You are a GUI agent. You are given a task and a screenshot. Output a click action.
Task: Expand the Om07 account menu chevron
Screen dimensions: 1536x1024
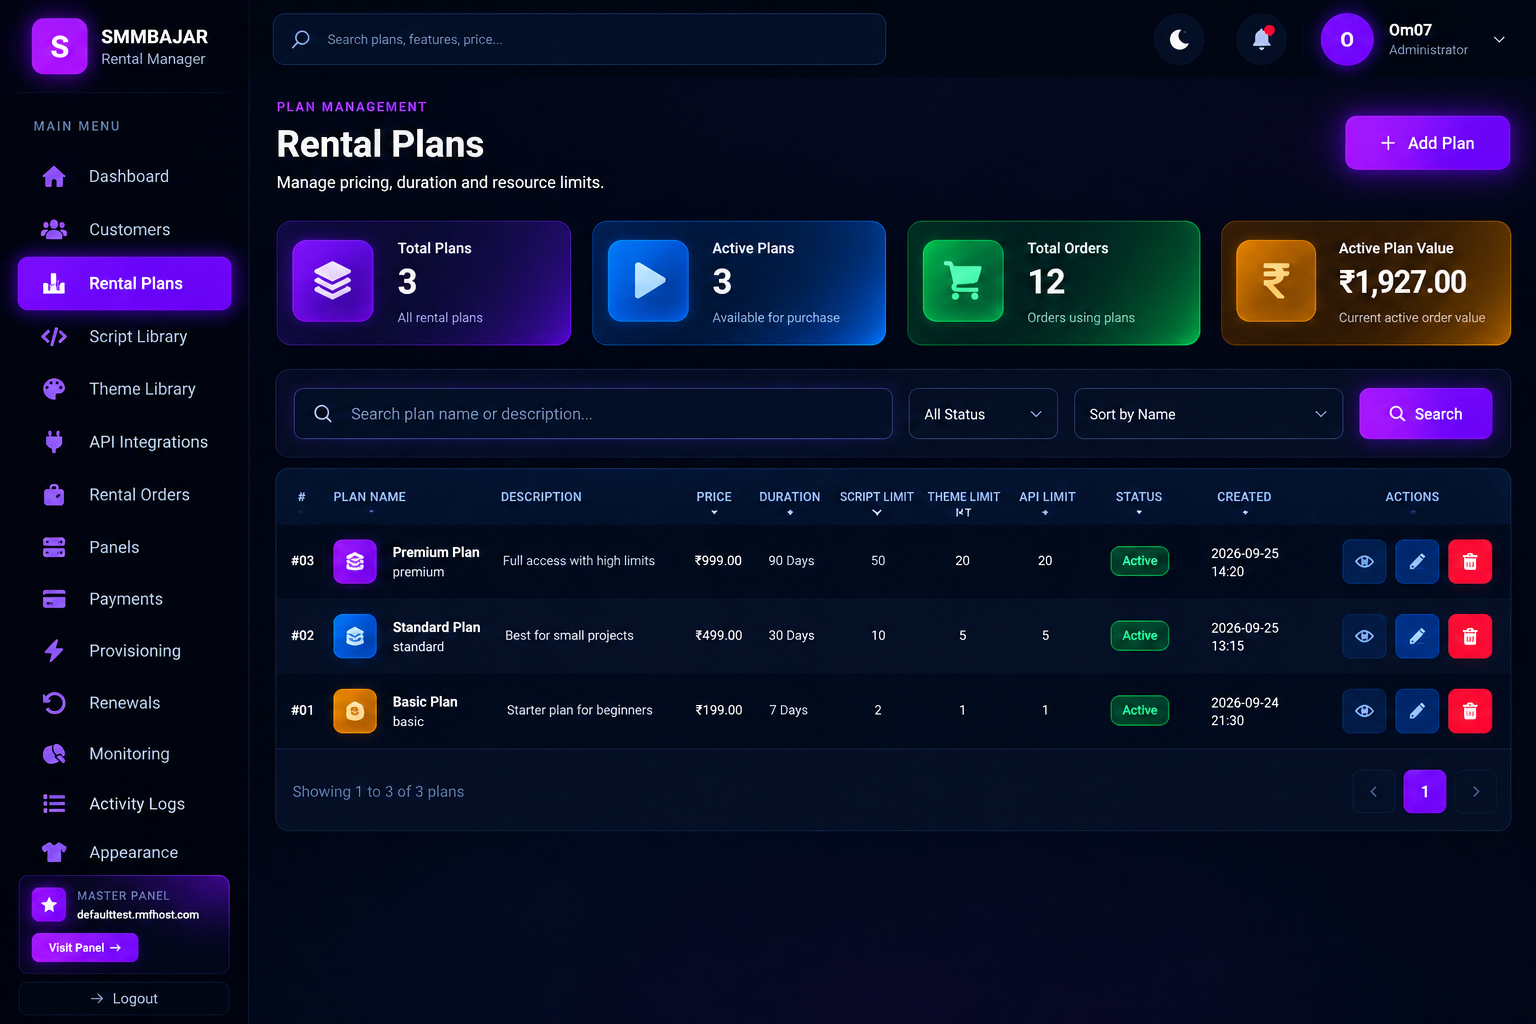click(1499, 40)
